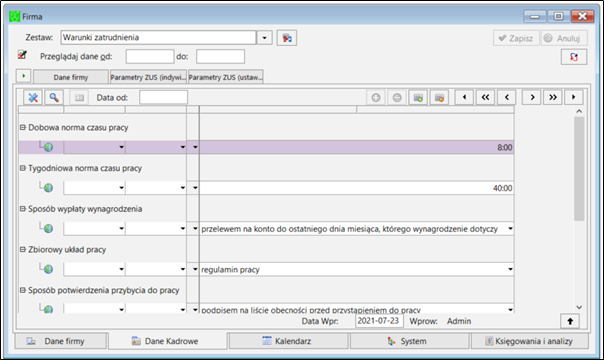Click the scrollbar up arrow

pos(579,111)
